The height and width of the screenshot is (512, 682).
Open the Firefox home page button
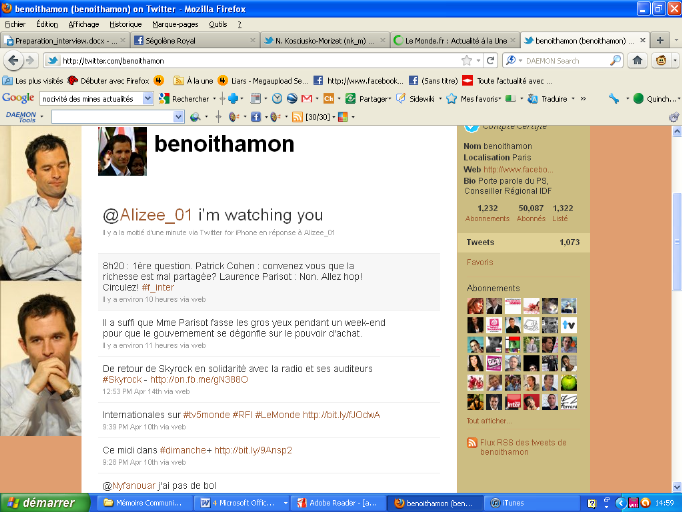(638, 60)
